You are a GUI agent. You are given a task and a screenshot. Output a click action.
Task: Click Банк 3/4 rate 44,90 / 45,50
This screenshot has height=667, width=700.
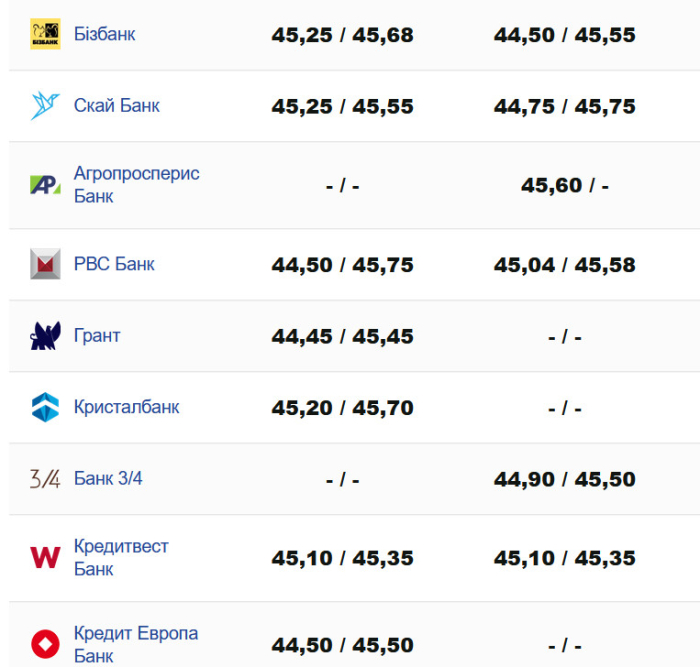[x=564, y=480]
